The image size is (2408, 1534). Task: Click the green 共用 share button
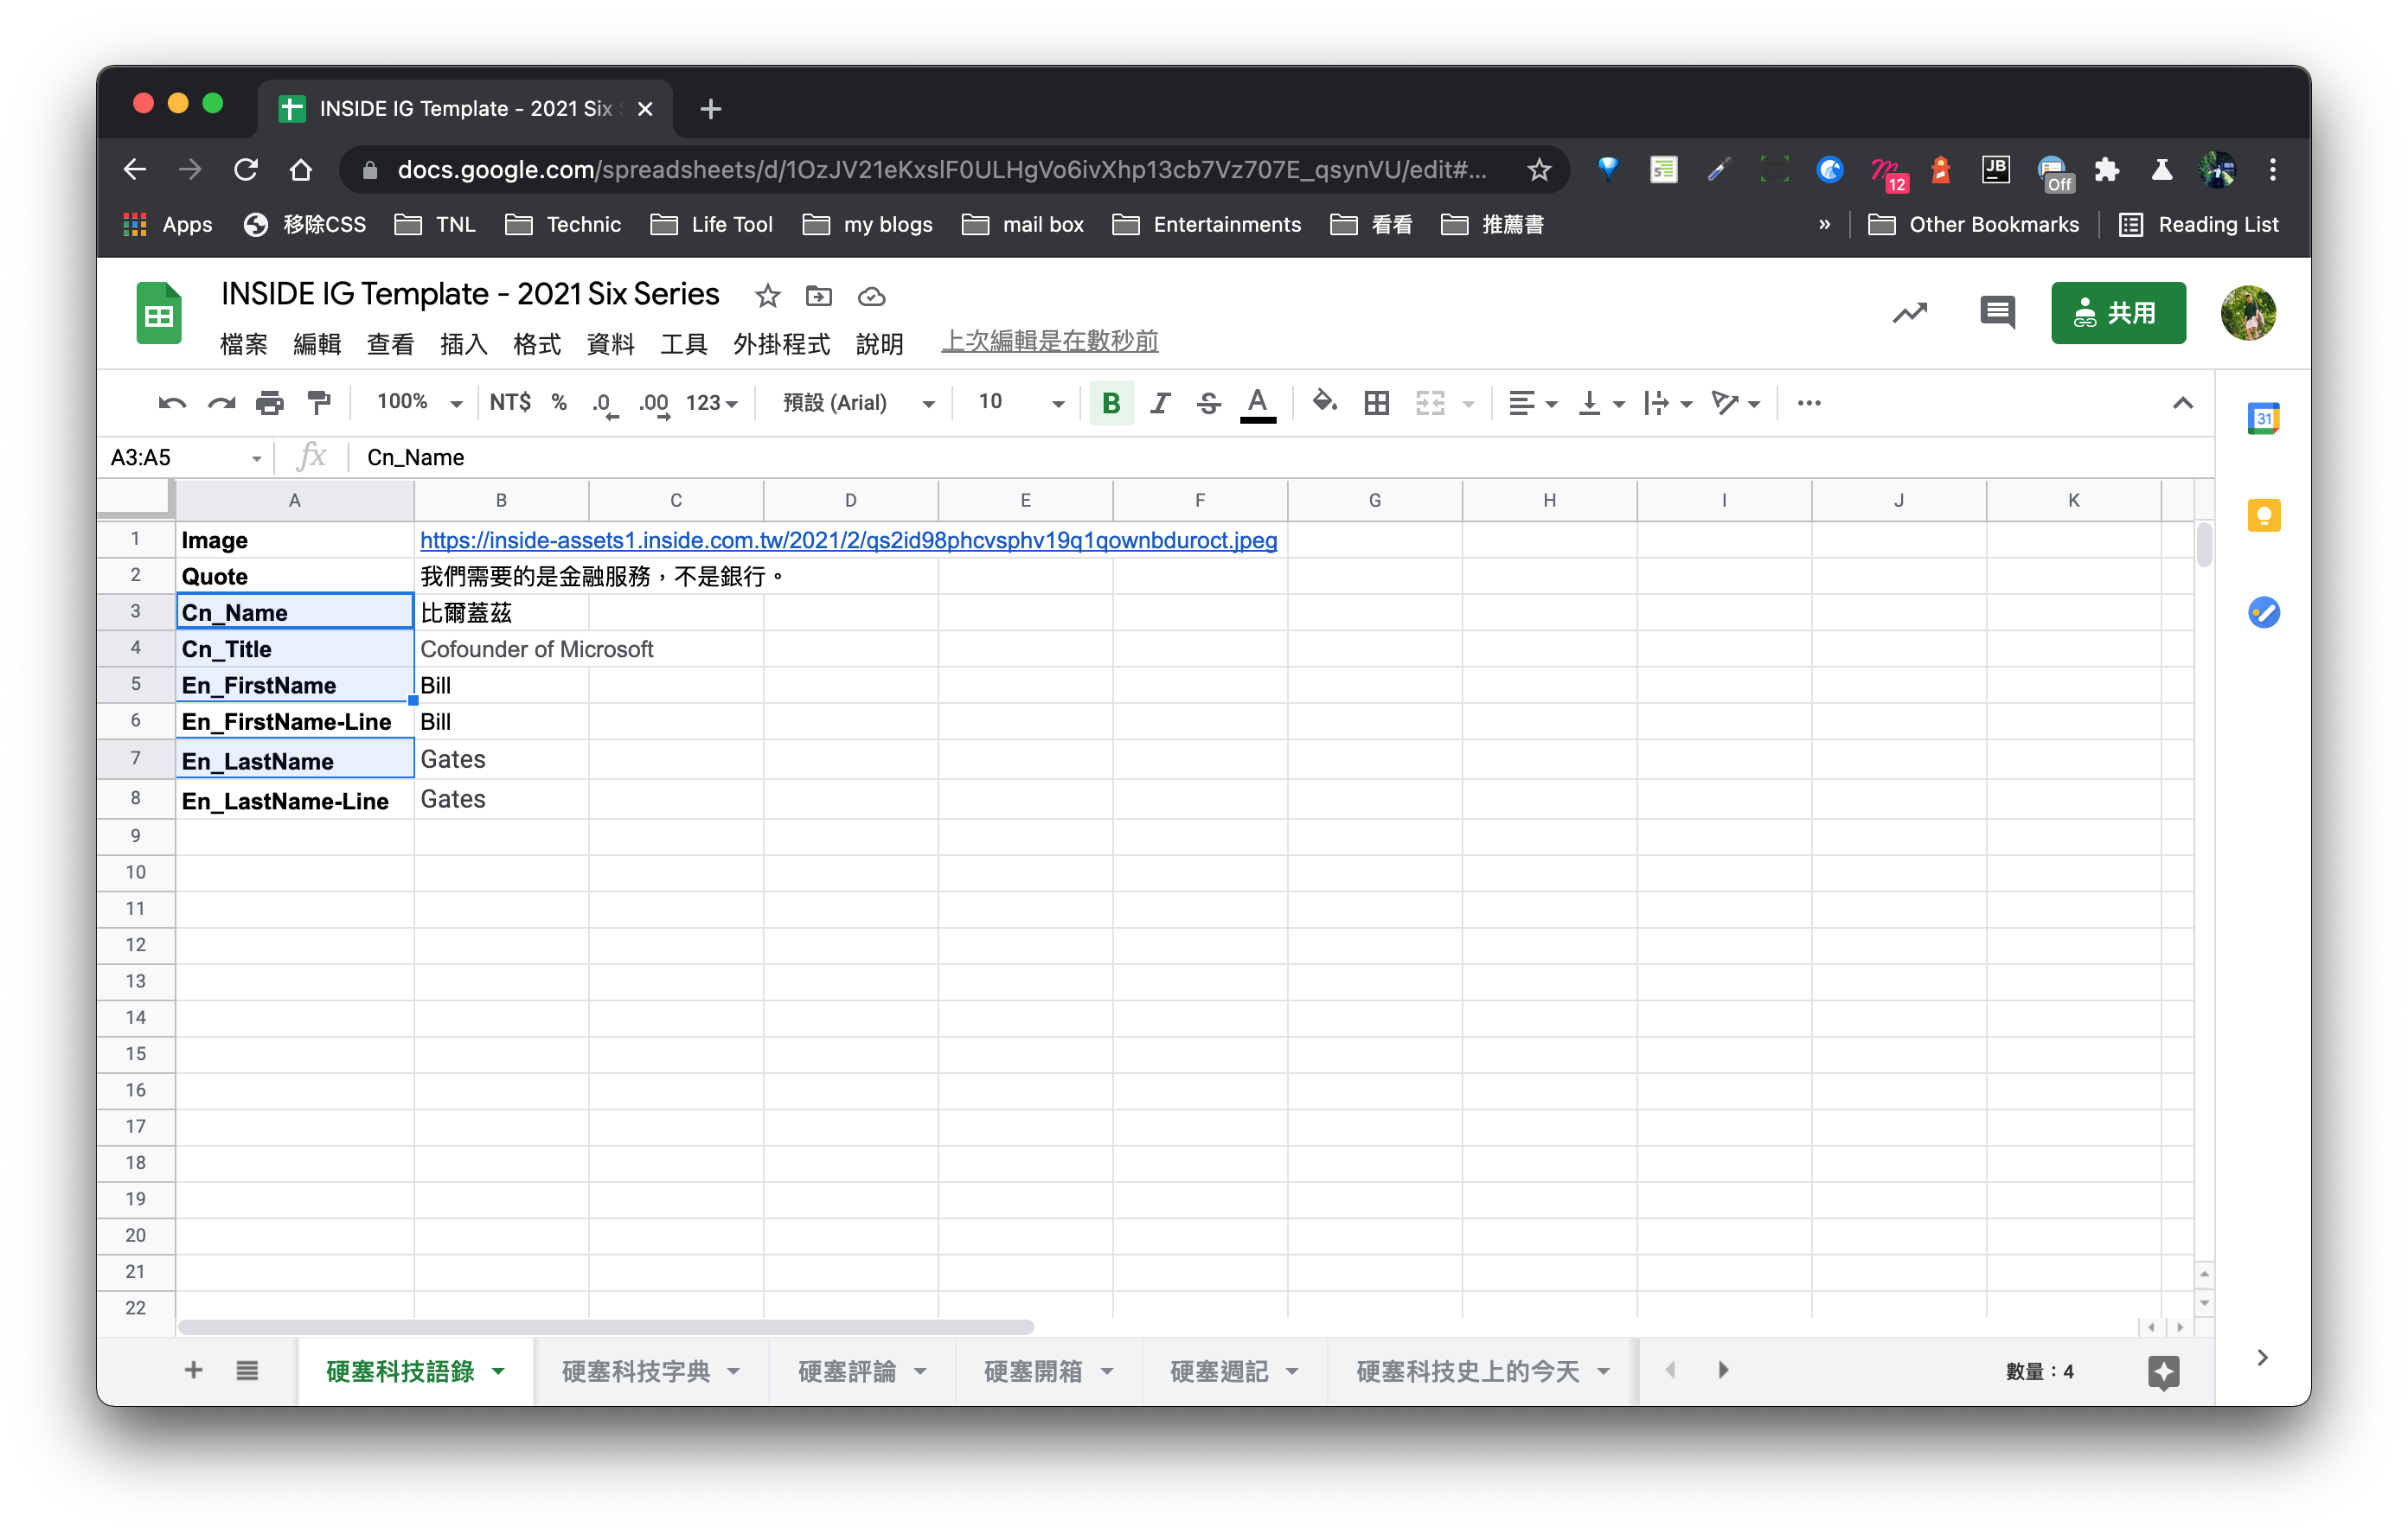[2118, 313]
